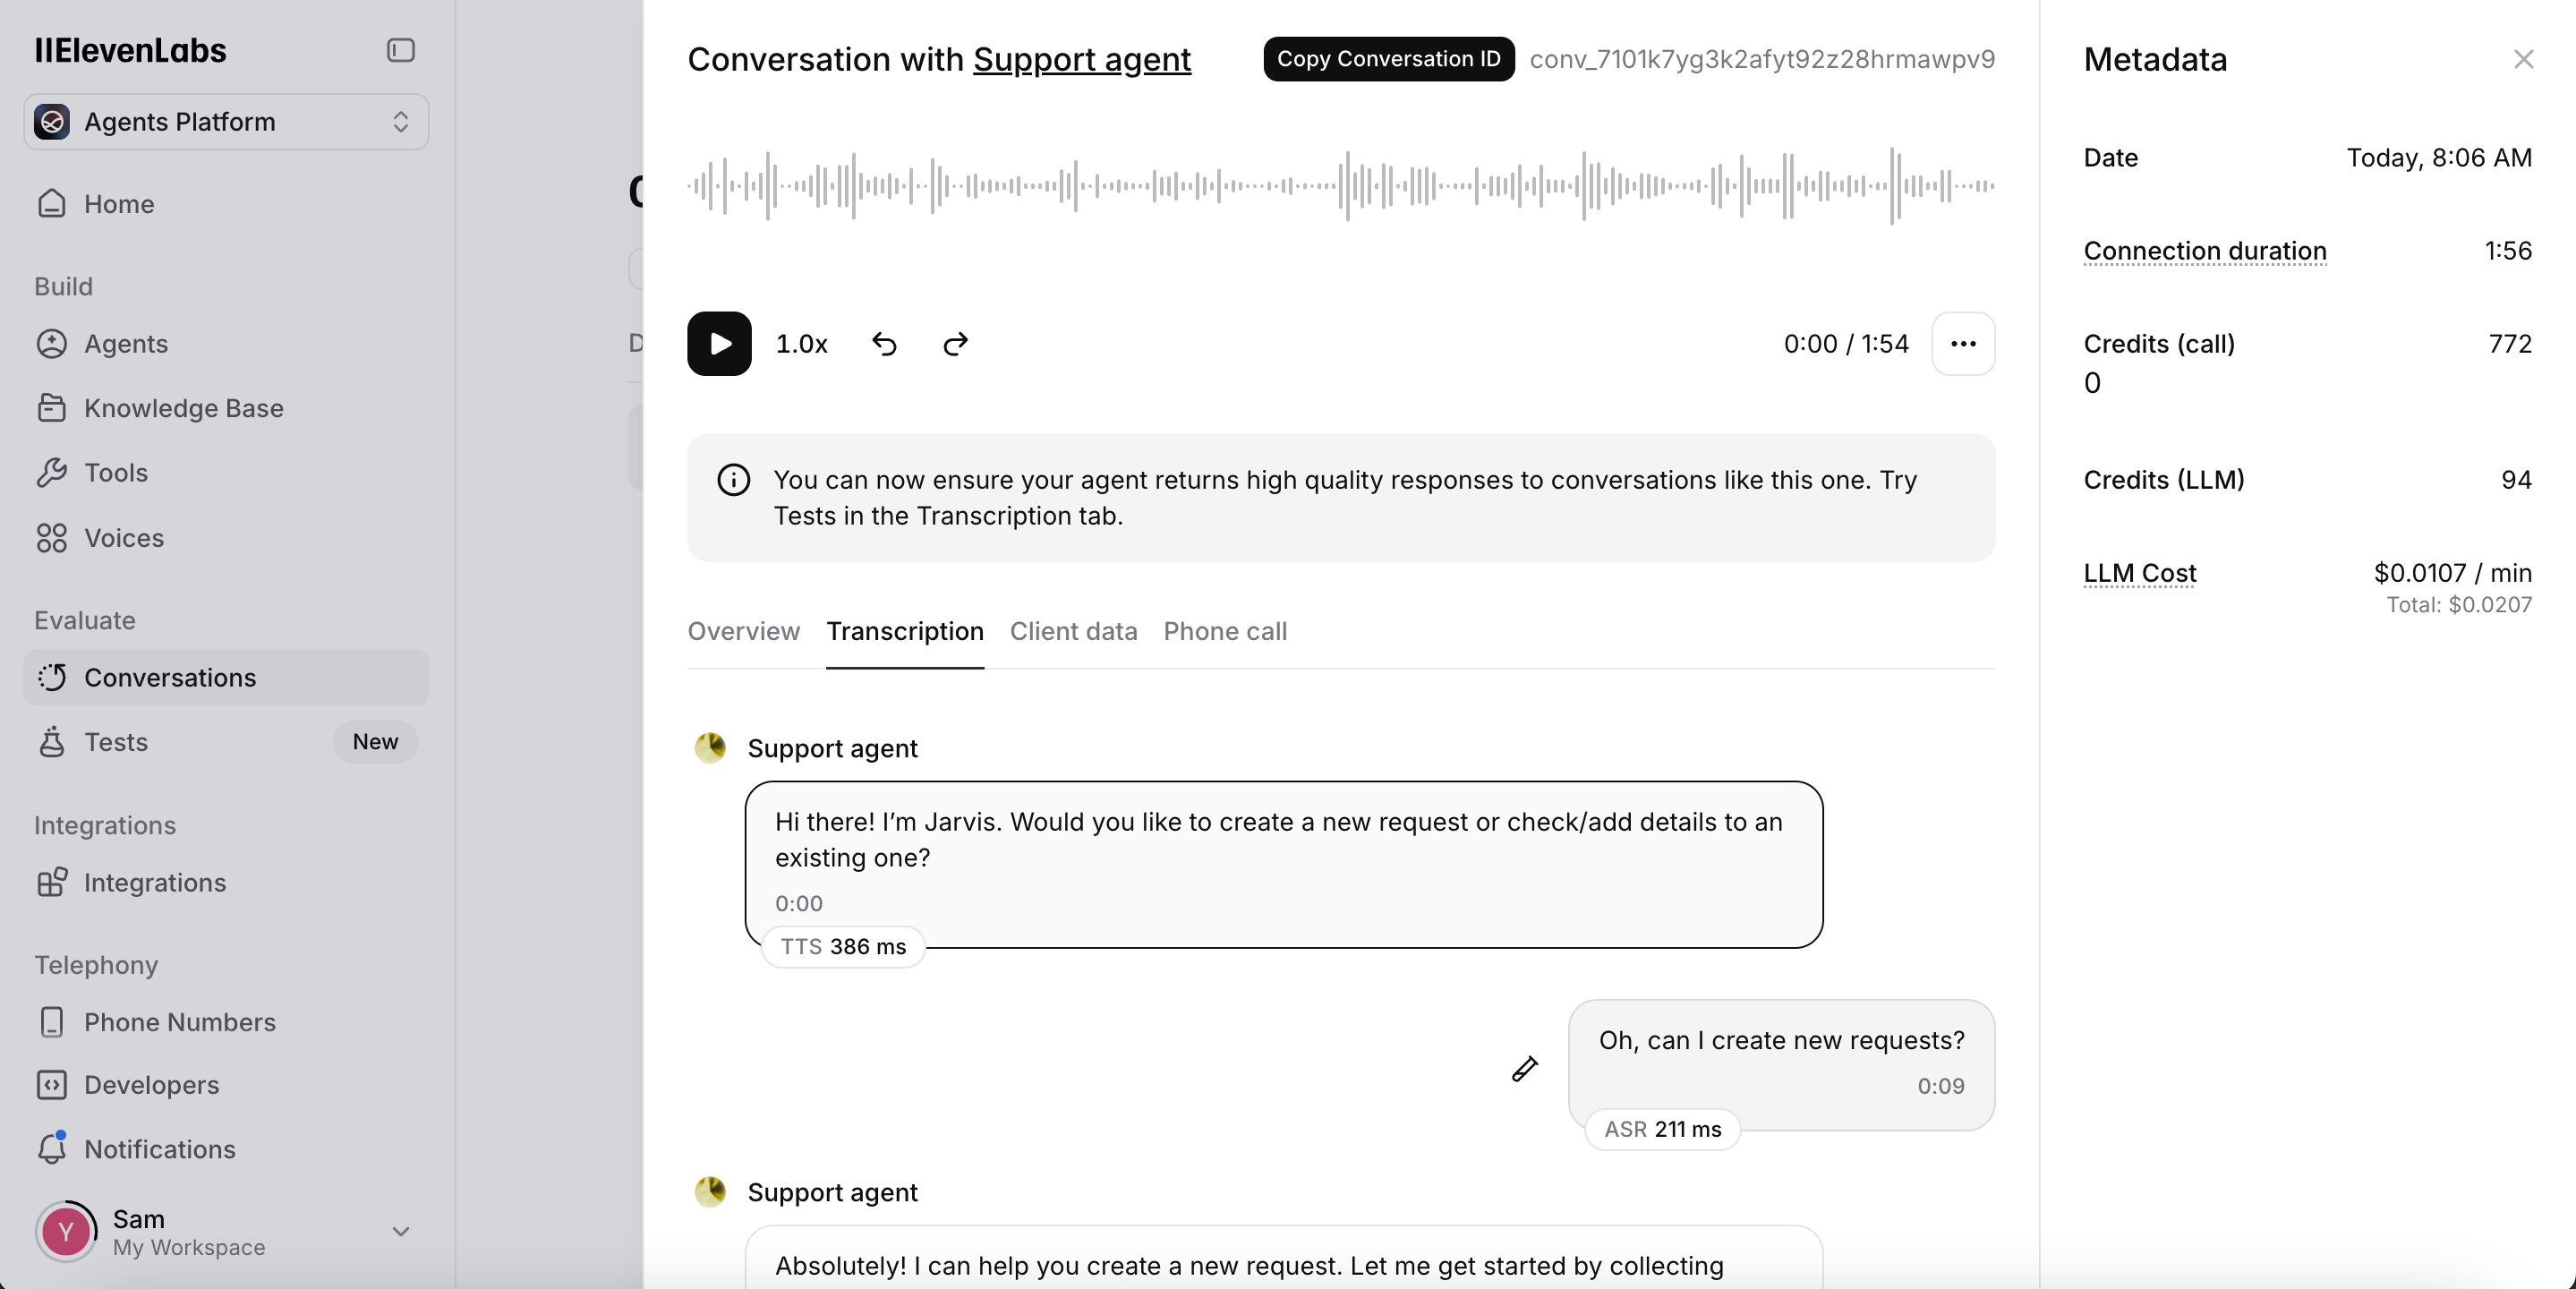Switch to the Overview tab
This screenshot has width=2576, height=1289.
coord(743,631)
